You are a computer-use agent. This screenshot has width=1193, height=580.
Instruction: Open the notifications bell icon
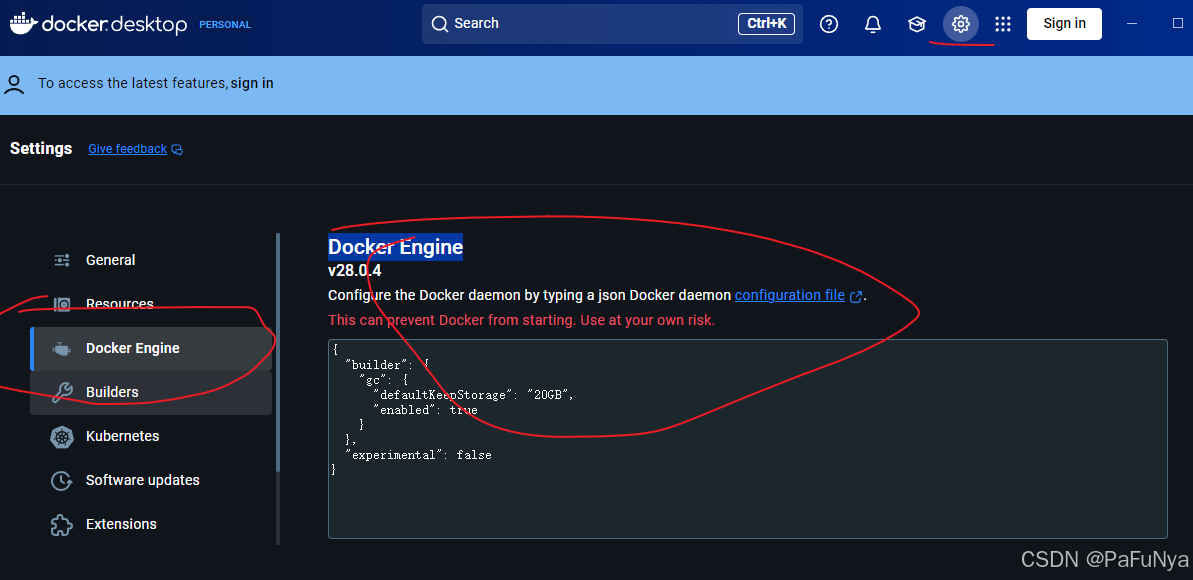tap(873, 24)
